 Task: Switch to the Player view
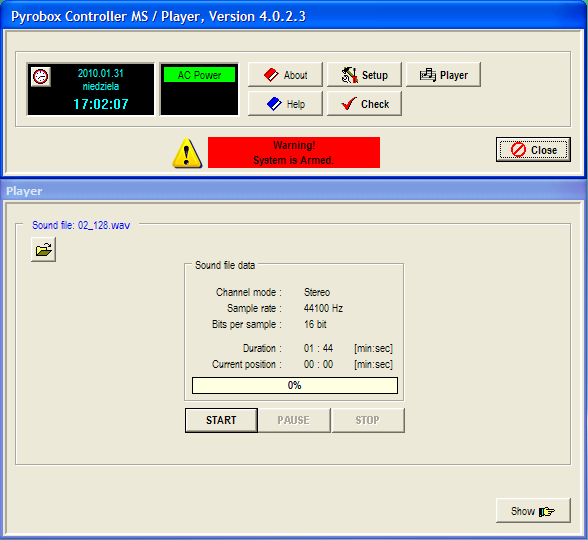(443, 75)
